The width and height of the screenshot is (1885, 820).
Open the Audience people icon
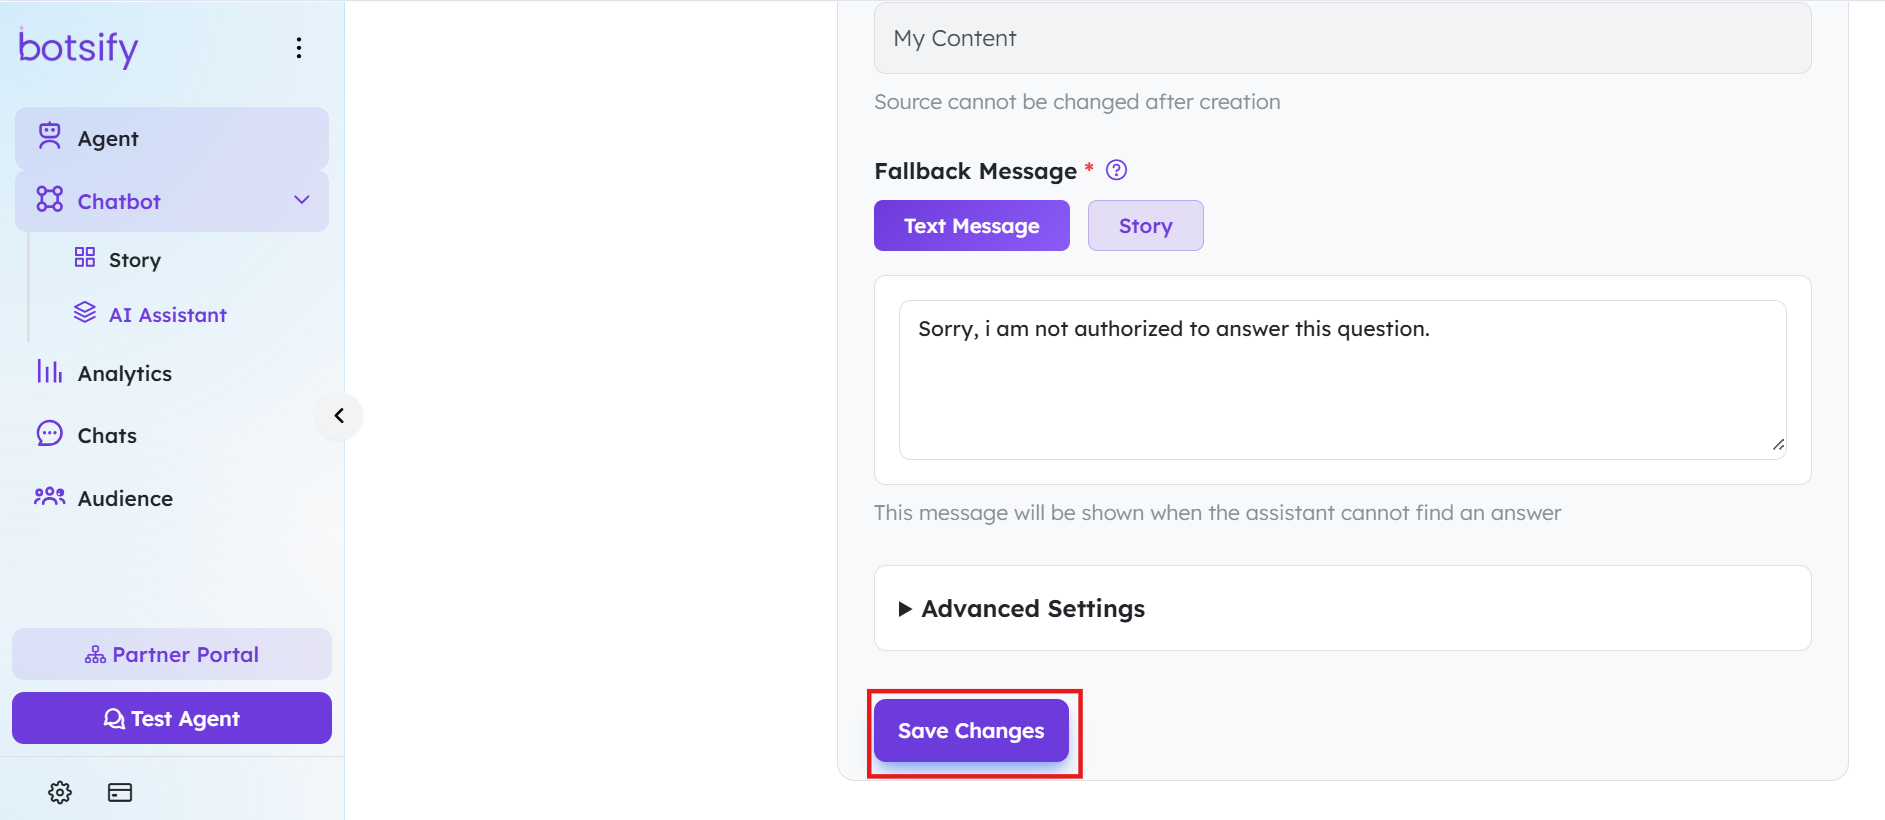[50, 496]
